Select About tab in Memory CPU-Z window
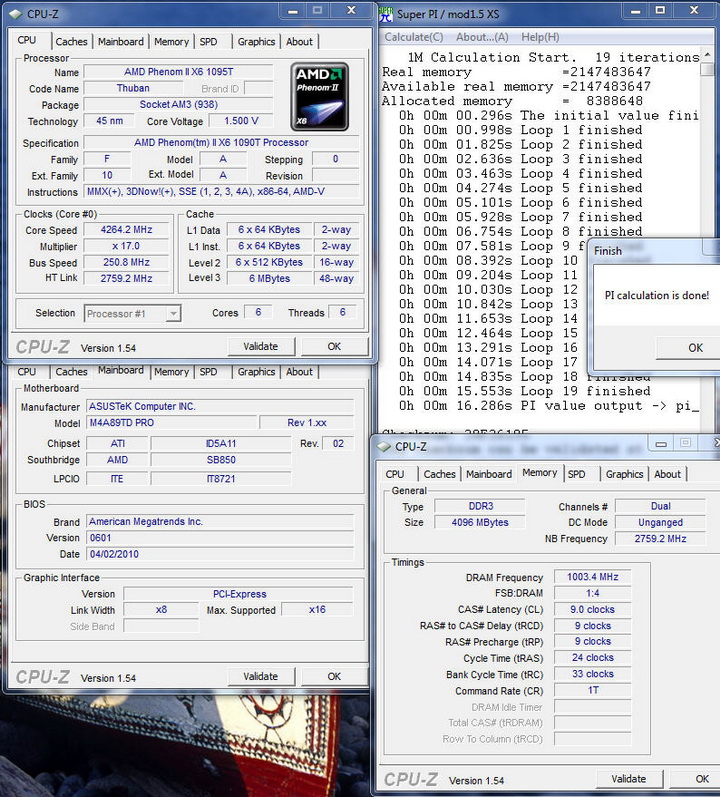 [x=667, y=474]
